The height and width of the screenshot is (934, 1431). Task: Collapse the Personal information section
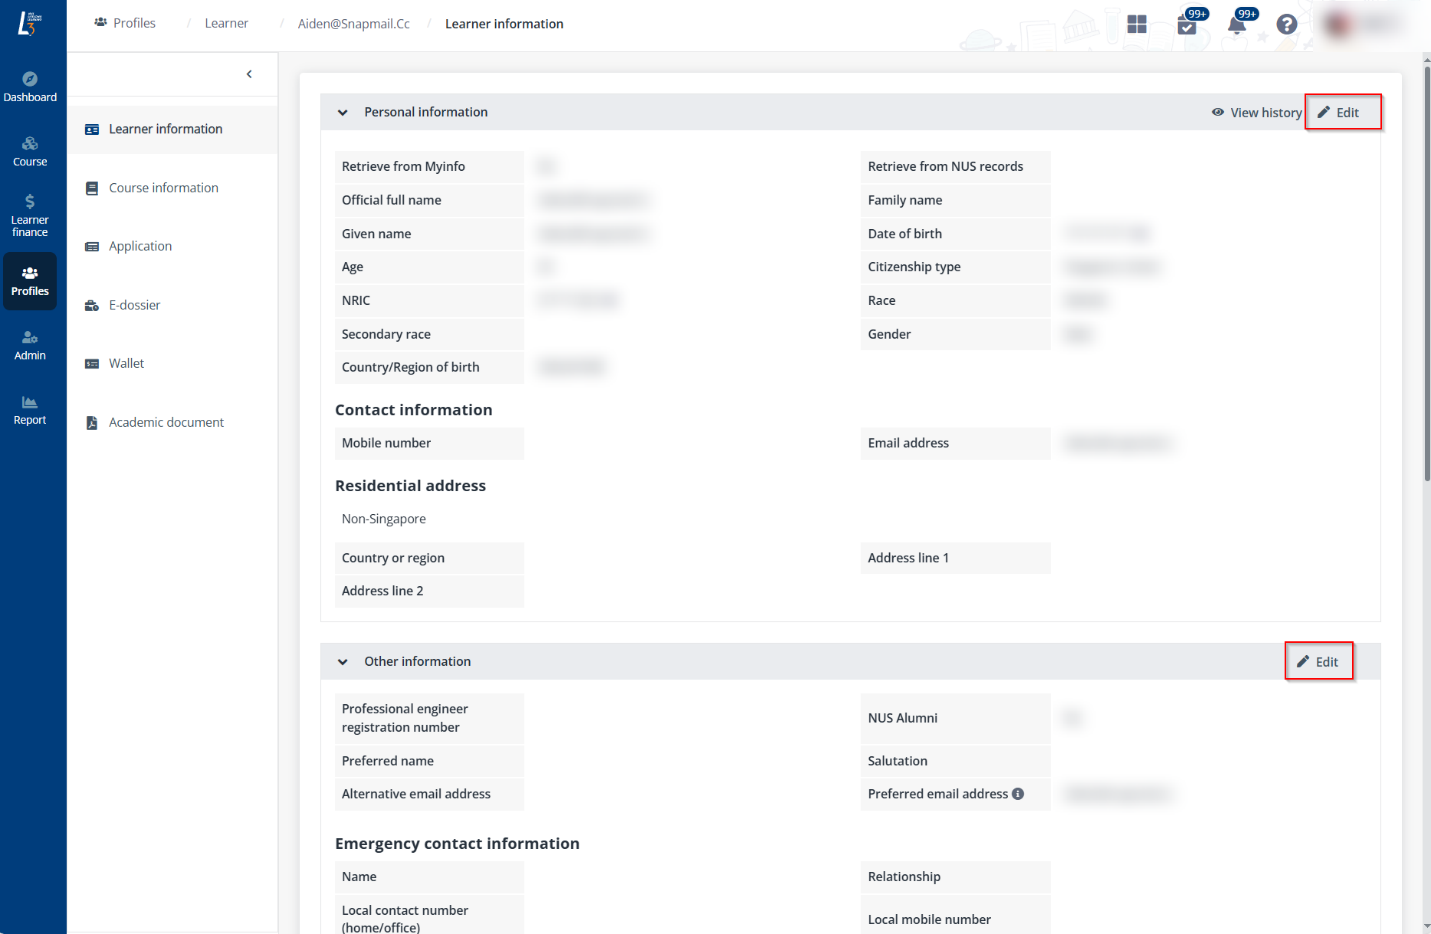click(x=342, y=112)
